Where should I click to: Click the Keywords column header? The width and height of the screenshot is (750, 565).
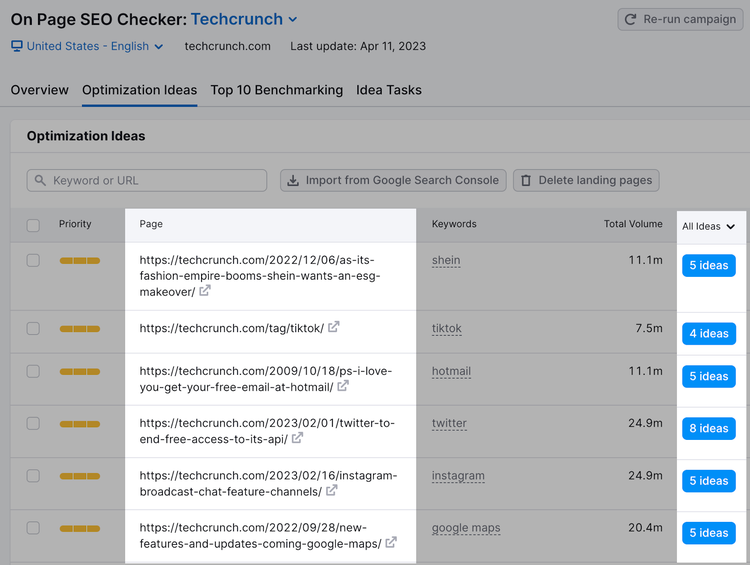[454, 224]
